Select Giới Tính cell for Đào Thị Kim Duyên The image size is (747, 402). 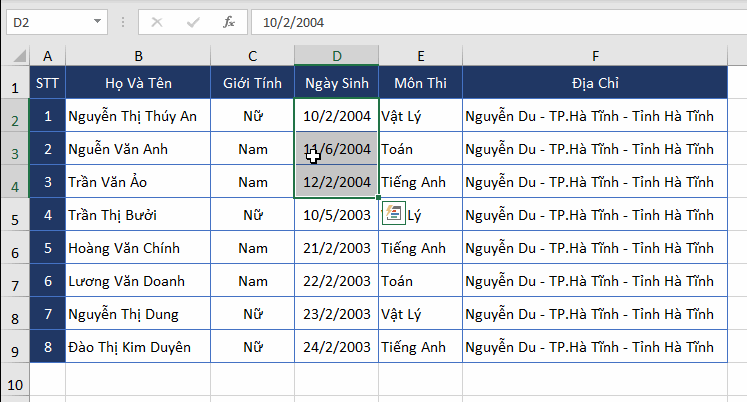(252, 347)
